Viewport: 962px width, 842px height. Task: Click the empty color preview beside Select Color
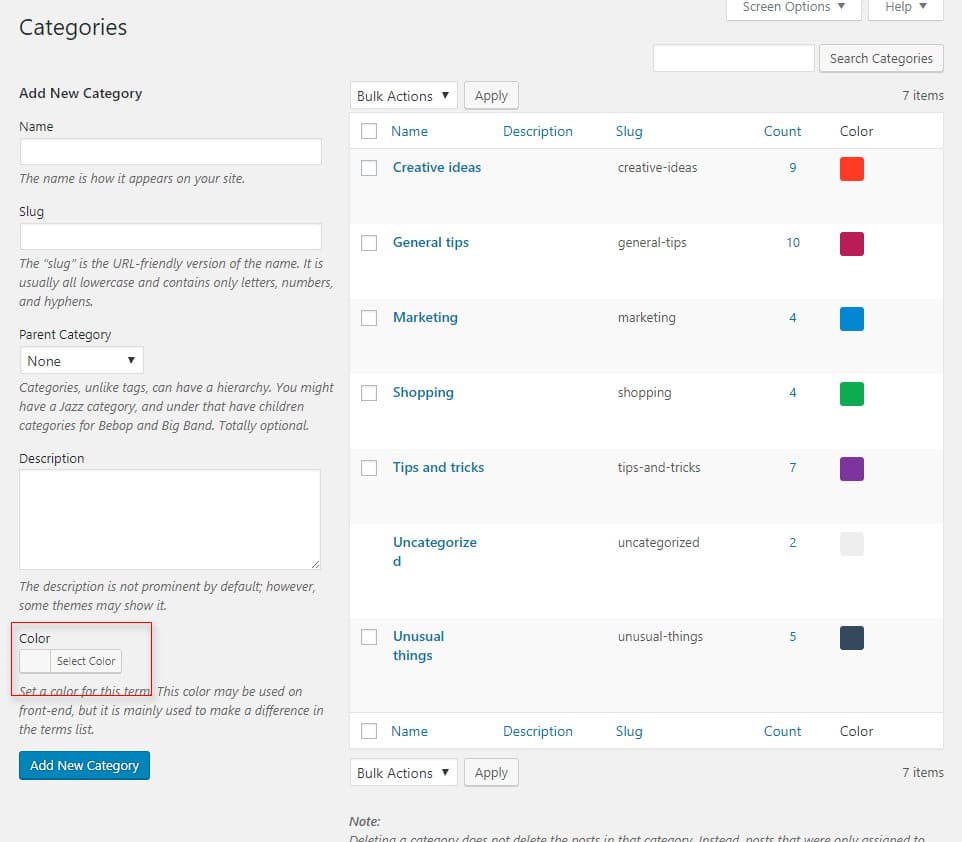35,661
